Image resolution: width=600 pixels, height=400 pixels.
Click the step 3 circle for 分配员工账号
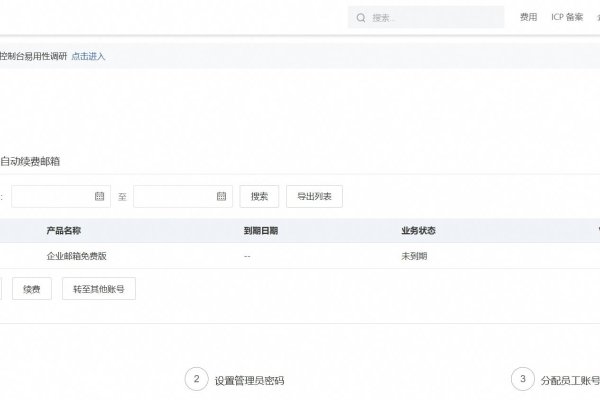[522, 379]
